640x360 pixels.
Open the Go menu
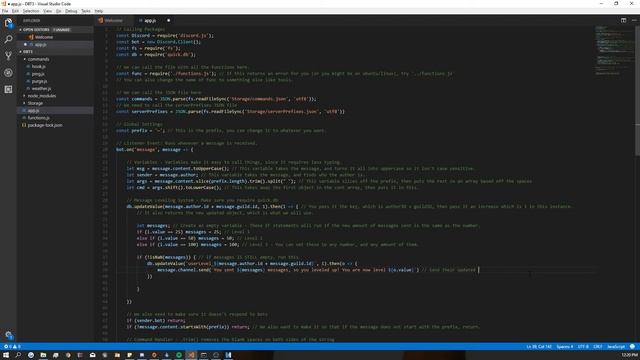[58, 11]
